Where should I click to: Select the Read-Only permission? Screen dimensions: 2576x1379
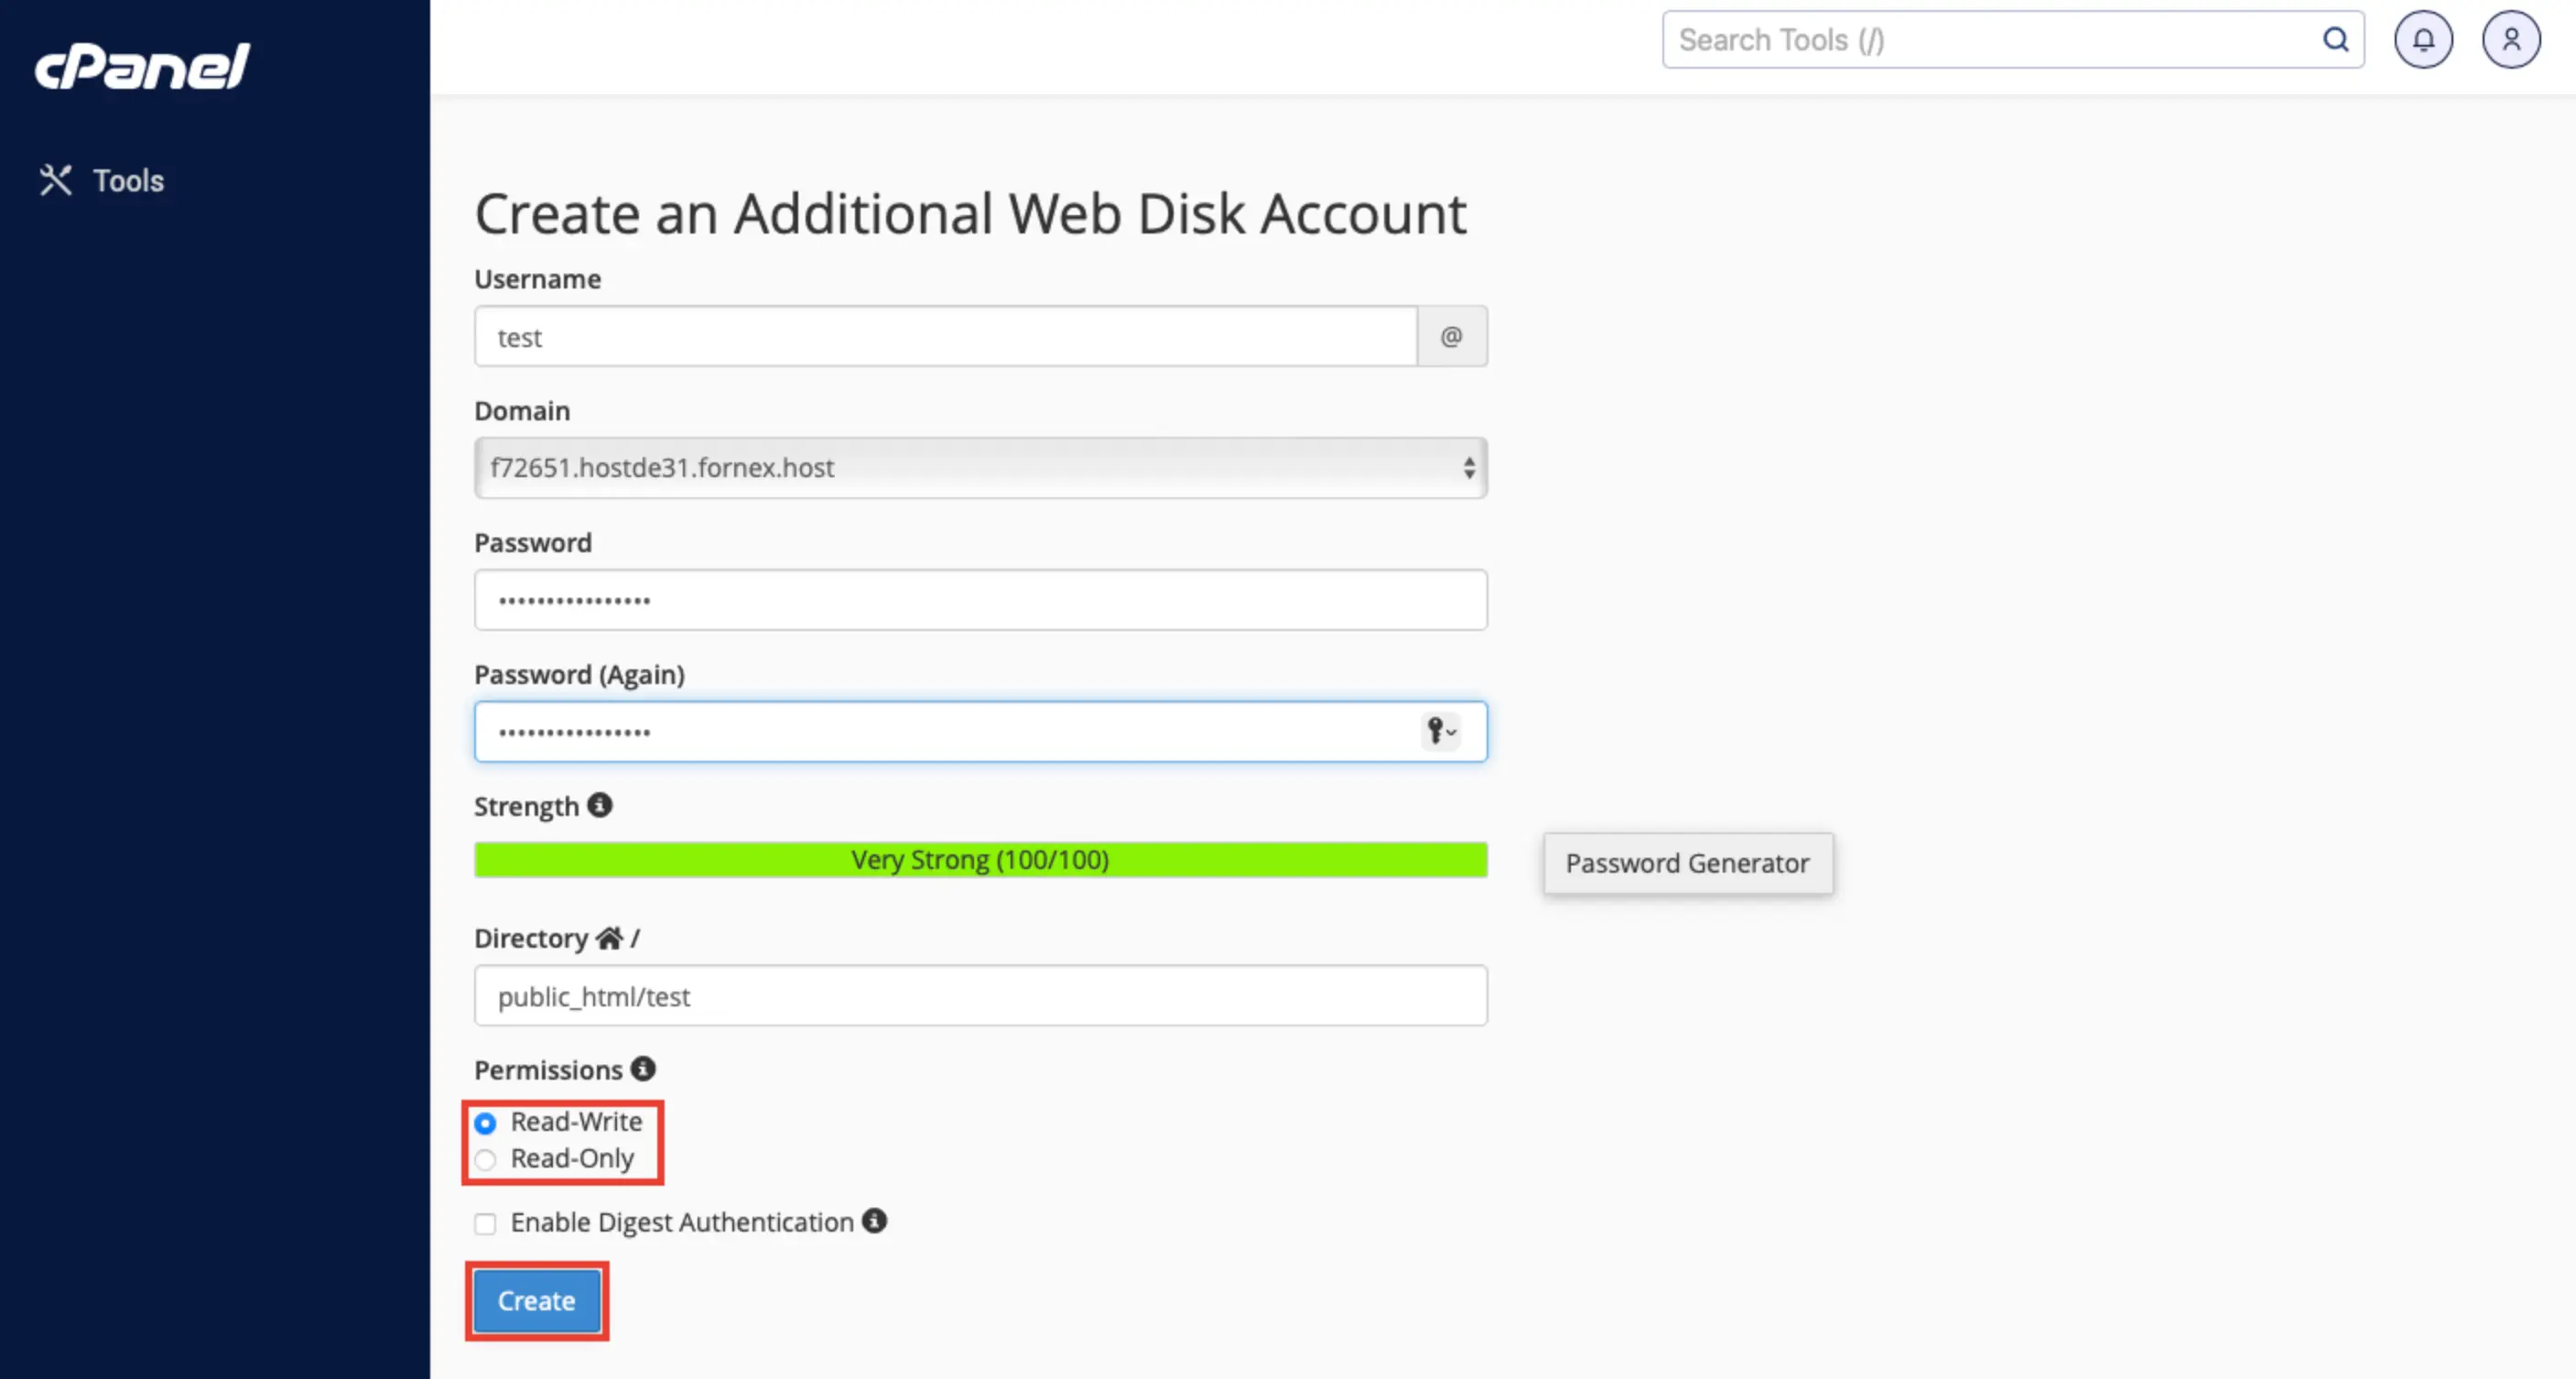point(485,1160)
